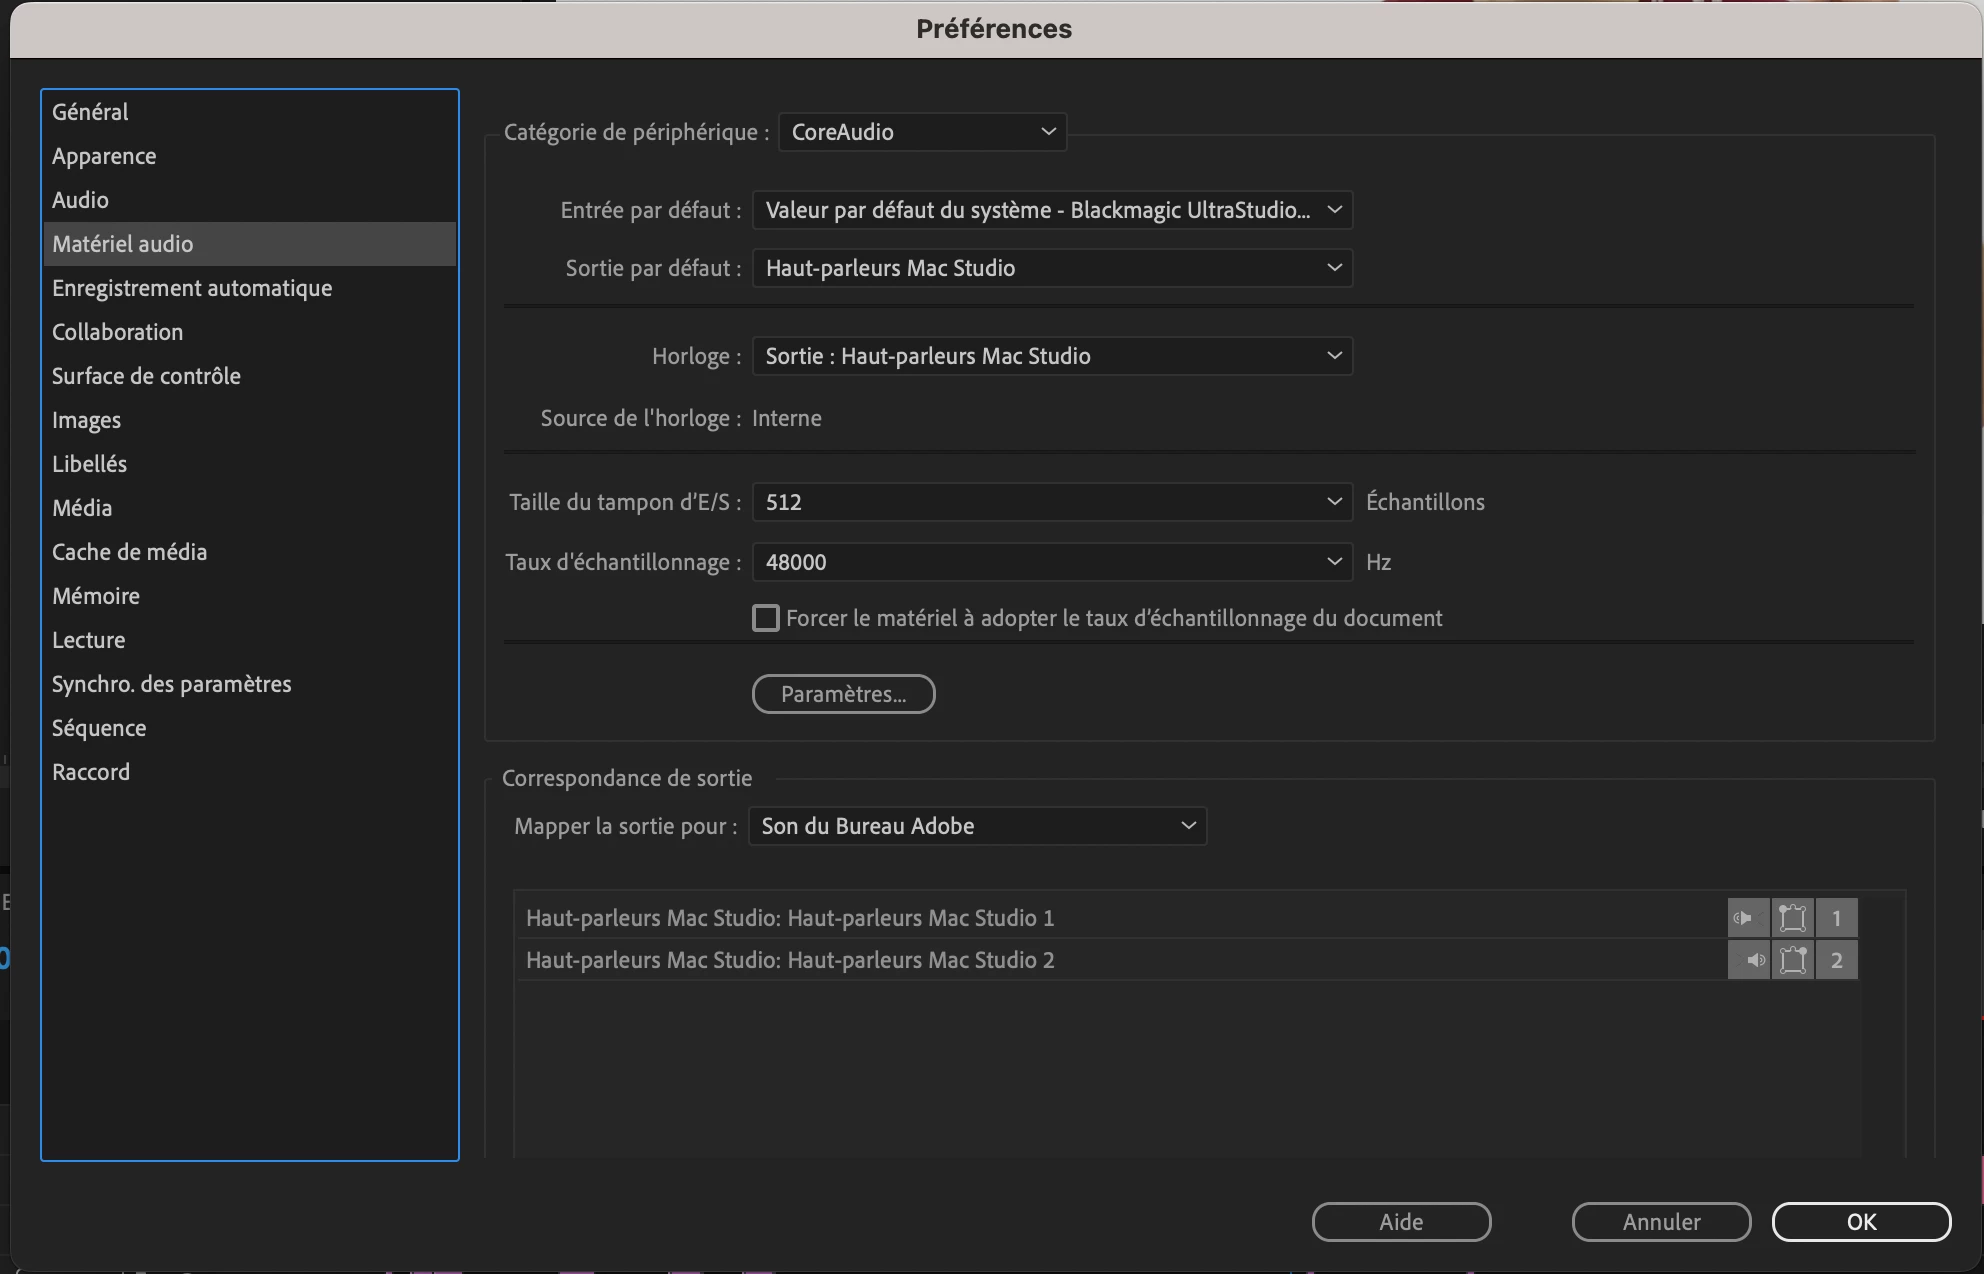Viewport: 1984px width, 1274px height.
Task: Select Cache de média in sidebar
Action: (130, 552)
